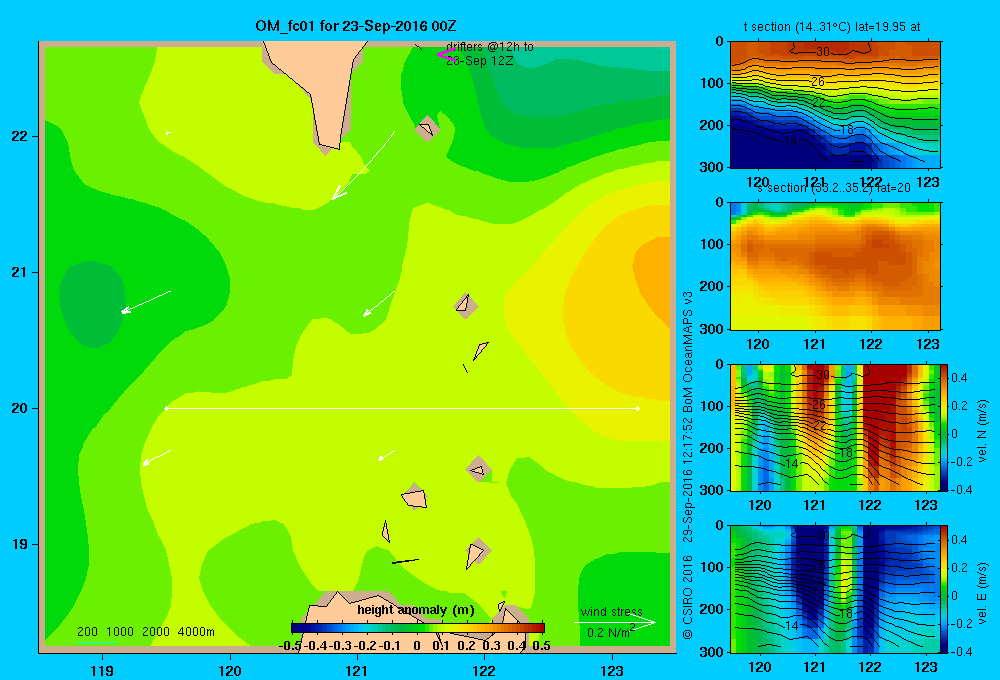The width and height of the screenshot is (1000, 680).
Task: Click the latitude 19 axis label
Action: (19, 544)
